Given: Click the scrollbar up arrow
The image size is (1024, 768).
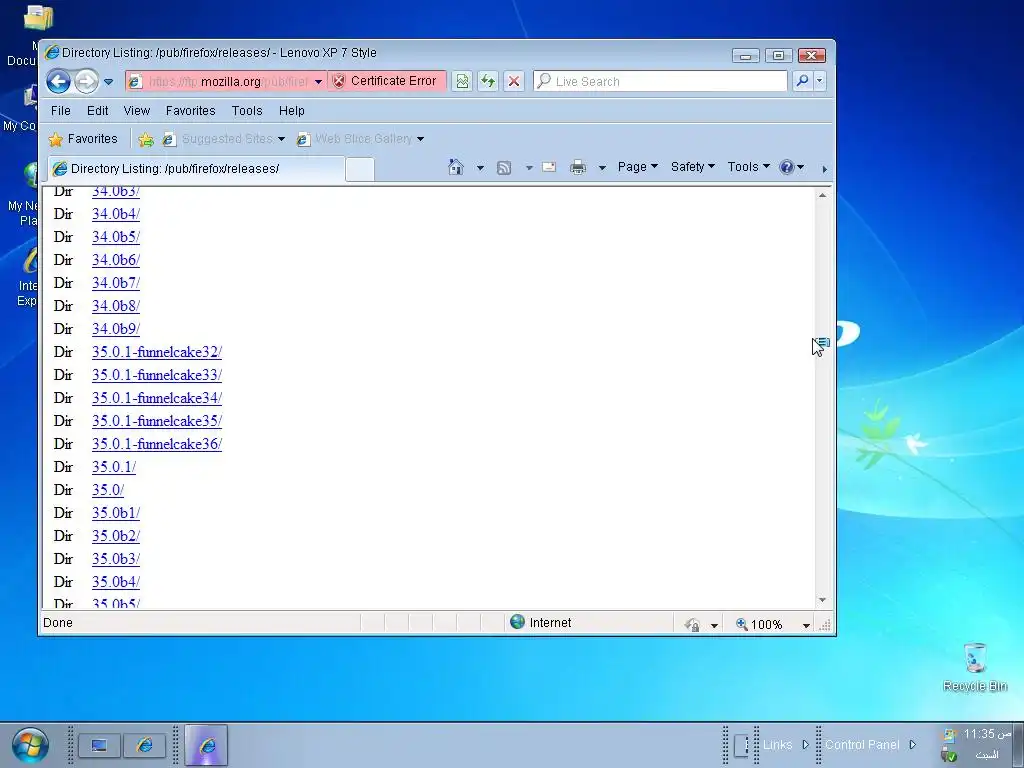Looking at the screenshot, I should point(822,195).
